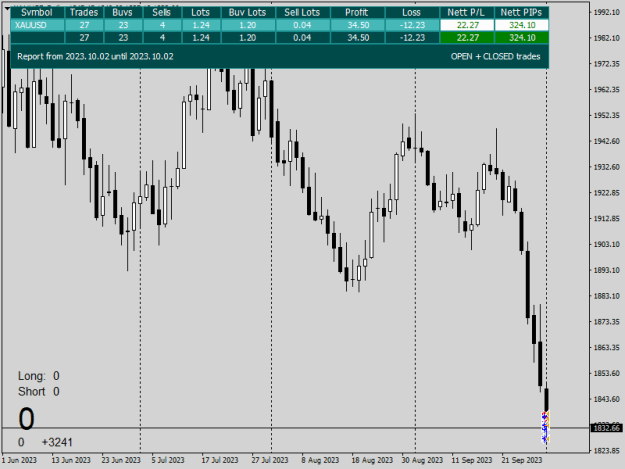Click the Nett PIPs column header
This screenshot has width=625, height=469.
pyautogui.click(x=521, y=12)
